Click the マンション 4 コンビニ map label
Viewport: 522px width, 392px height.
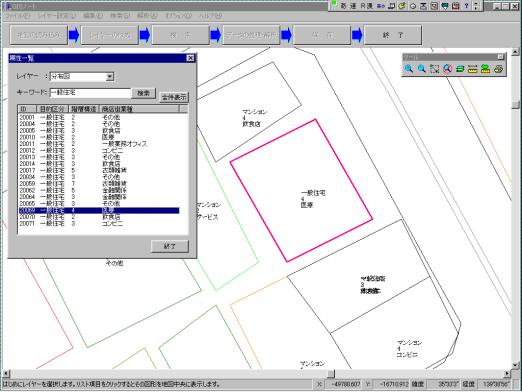(x=409, y=349)
